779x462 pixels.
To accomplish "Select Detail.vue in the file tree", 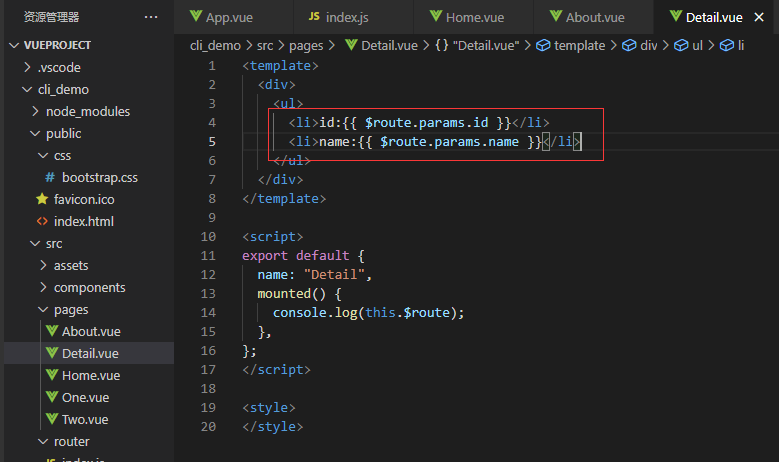I will (x=89, y=353).
